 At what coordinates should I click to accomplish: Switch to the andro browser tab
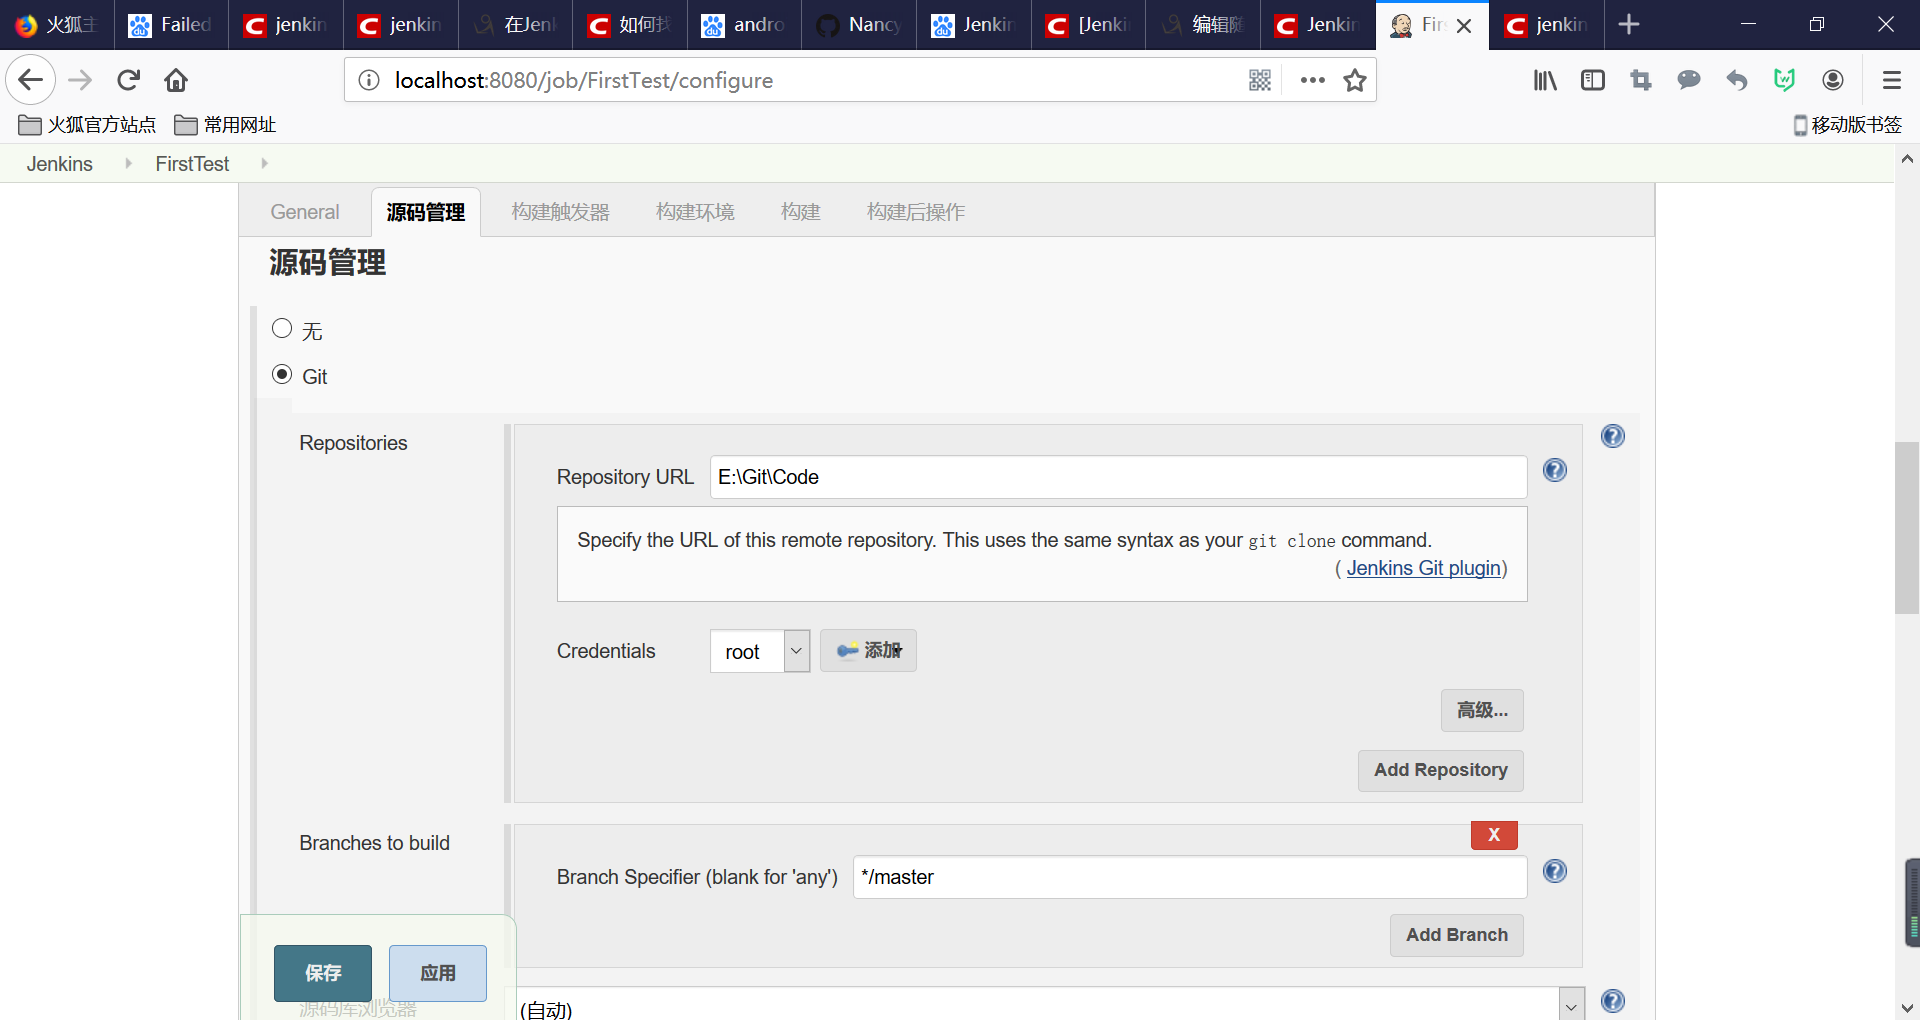tap(745, 24)
